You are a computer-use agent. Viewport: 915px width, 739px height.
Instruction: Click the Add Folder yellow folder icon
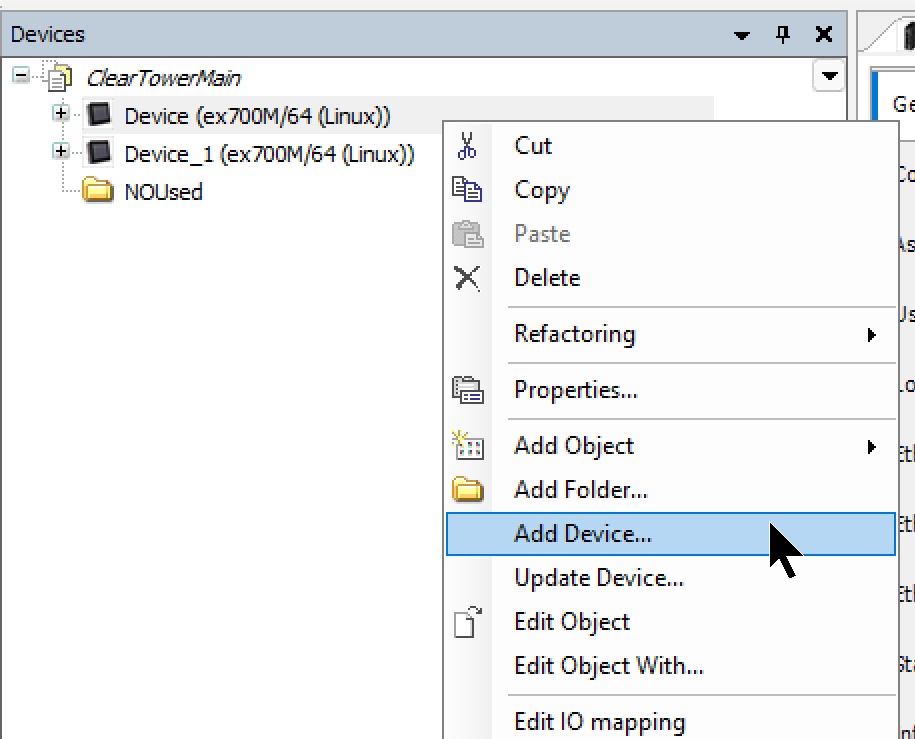point(467,490)
